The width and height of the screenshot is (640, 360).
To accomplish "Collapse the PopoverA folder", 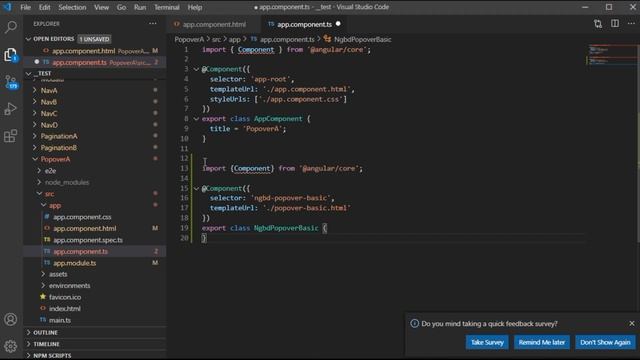I will point(35,159).
